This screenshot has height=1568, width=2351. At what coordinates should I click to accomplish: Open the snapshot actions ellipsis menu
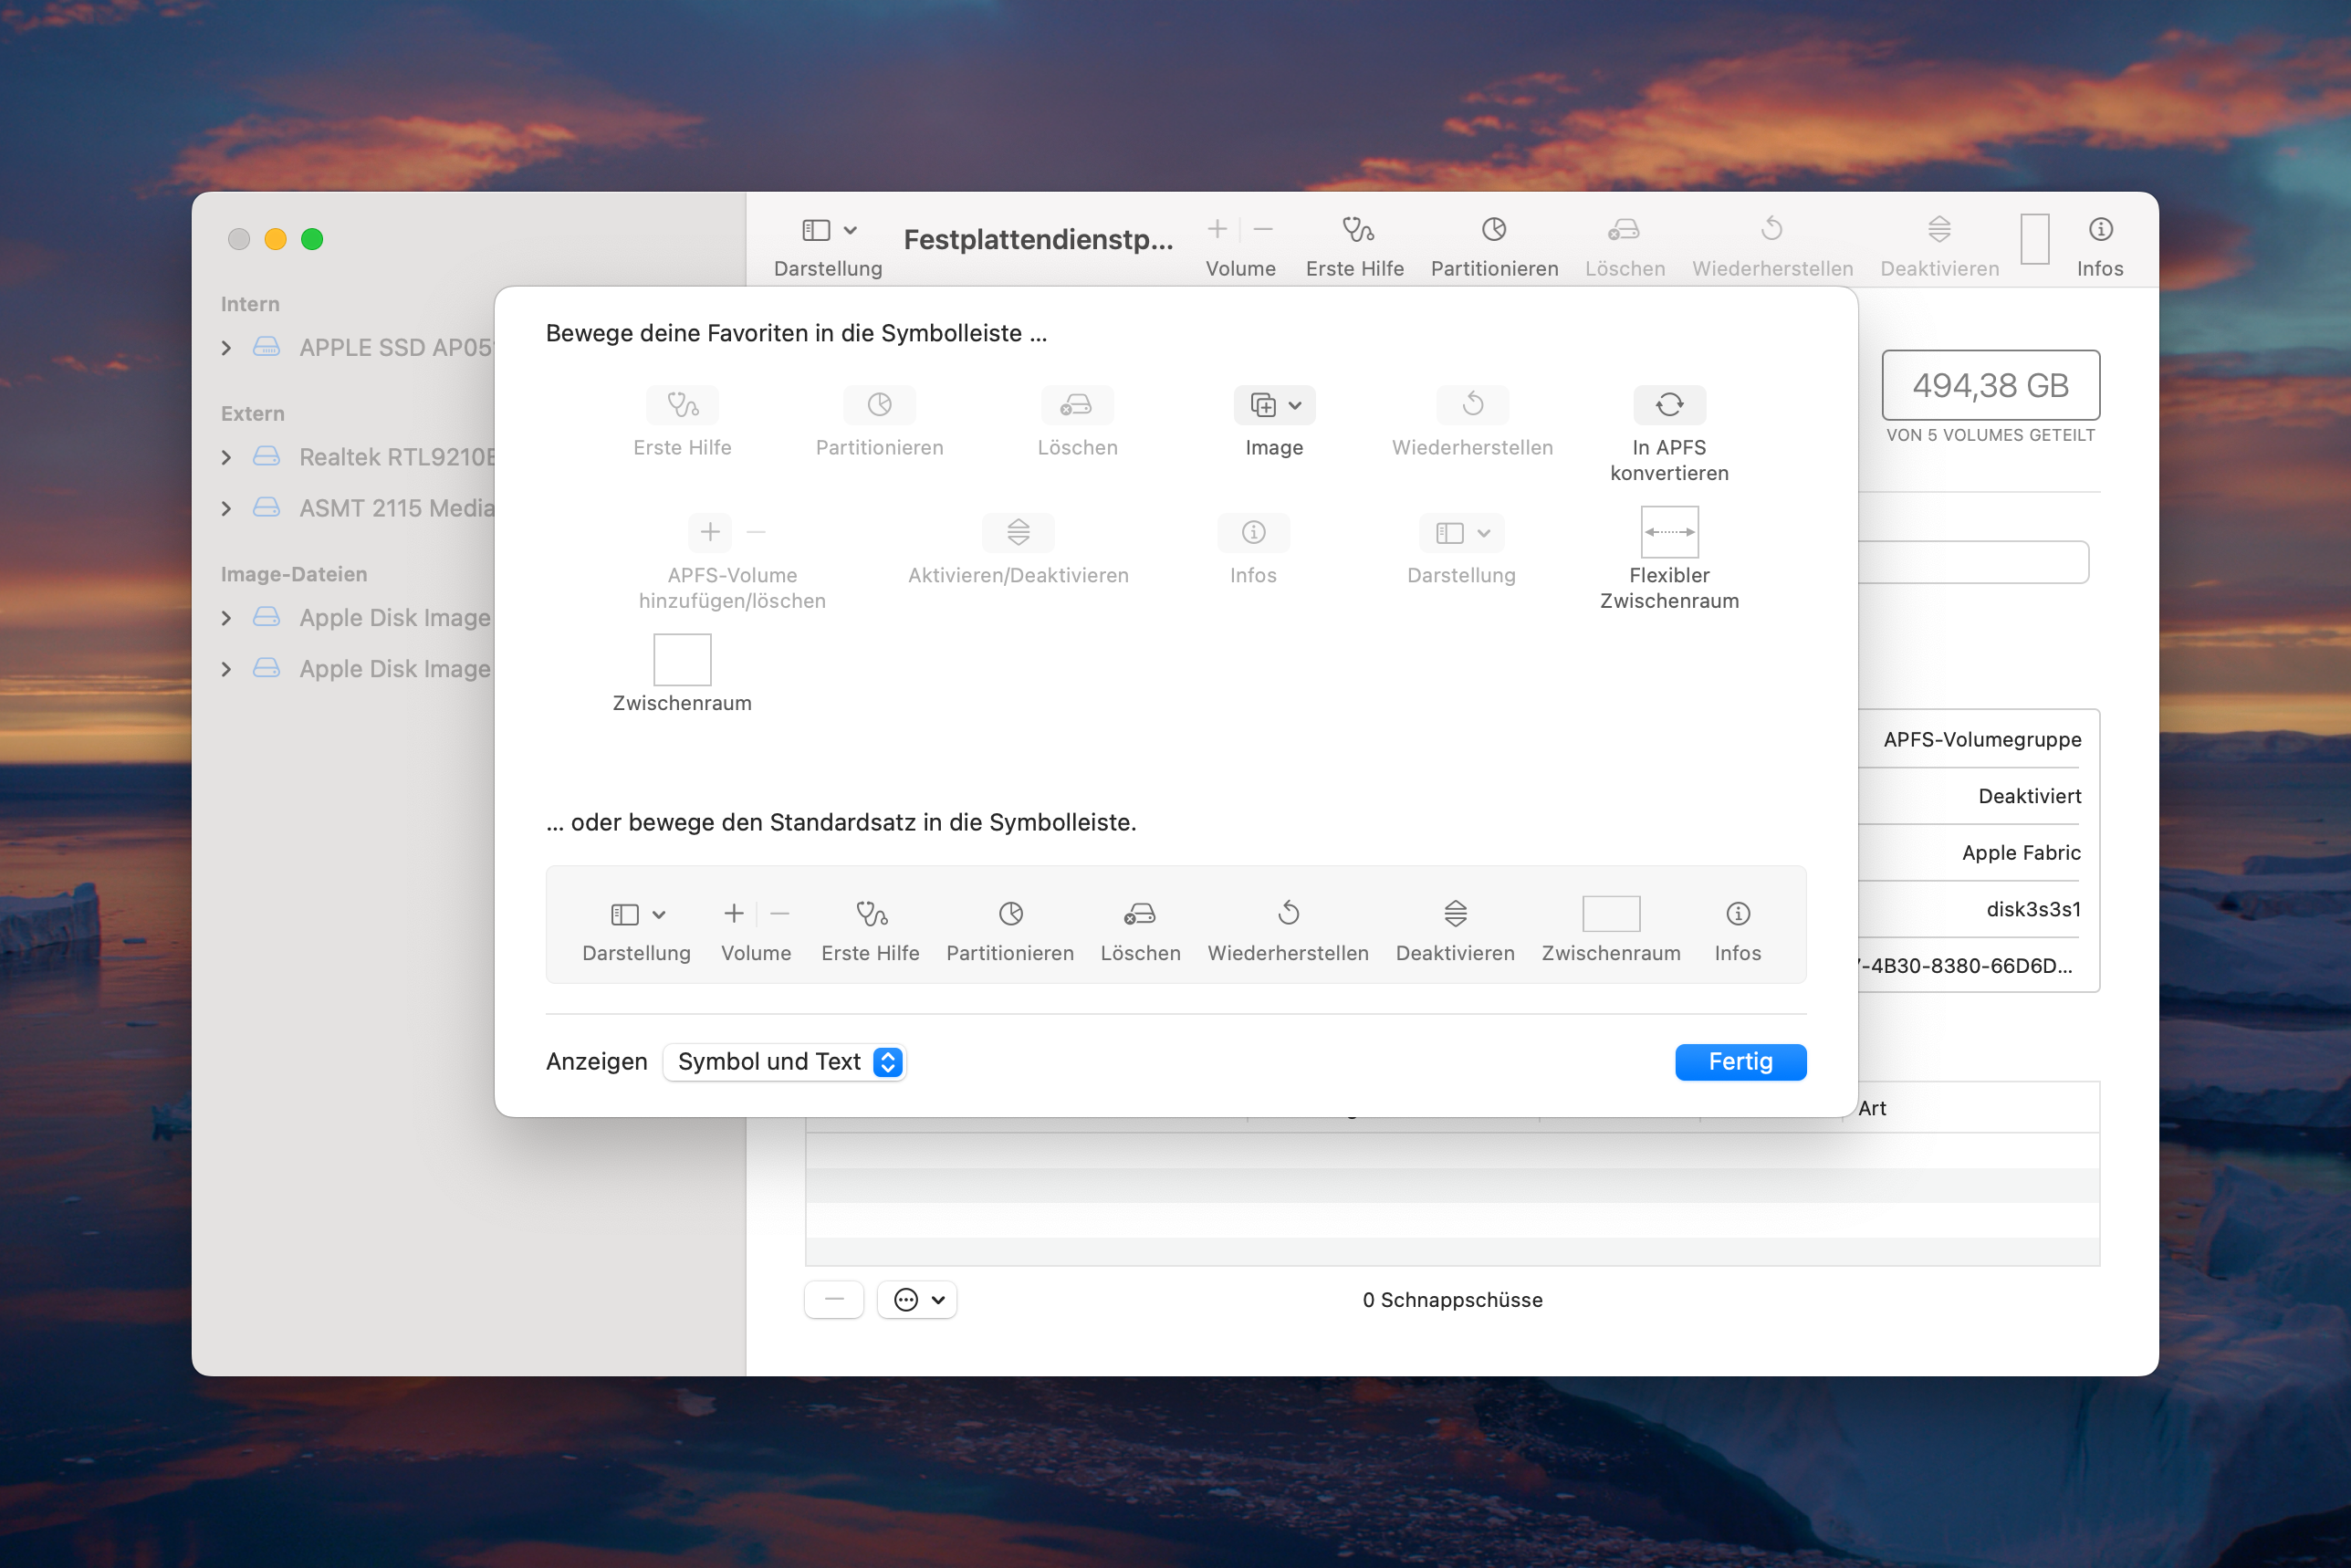917,1300
